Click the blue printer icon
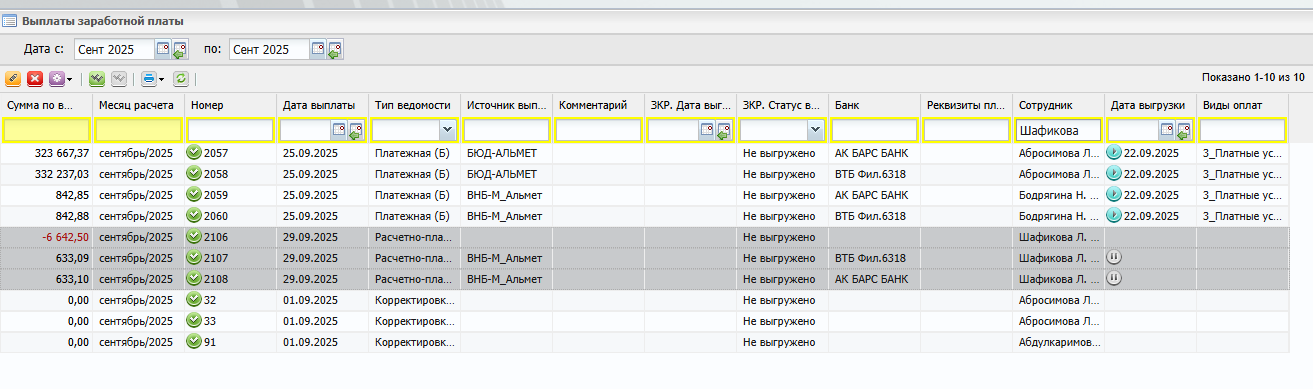 pyautogui.click(x=148, y=78)
